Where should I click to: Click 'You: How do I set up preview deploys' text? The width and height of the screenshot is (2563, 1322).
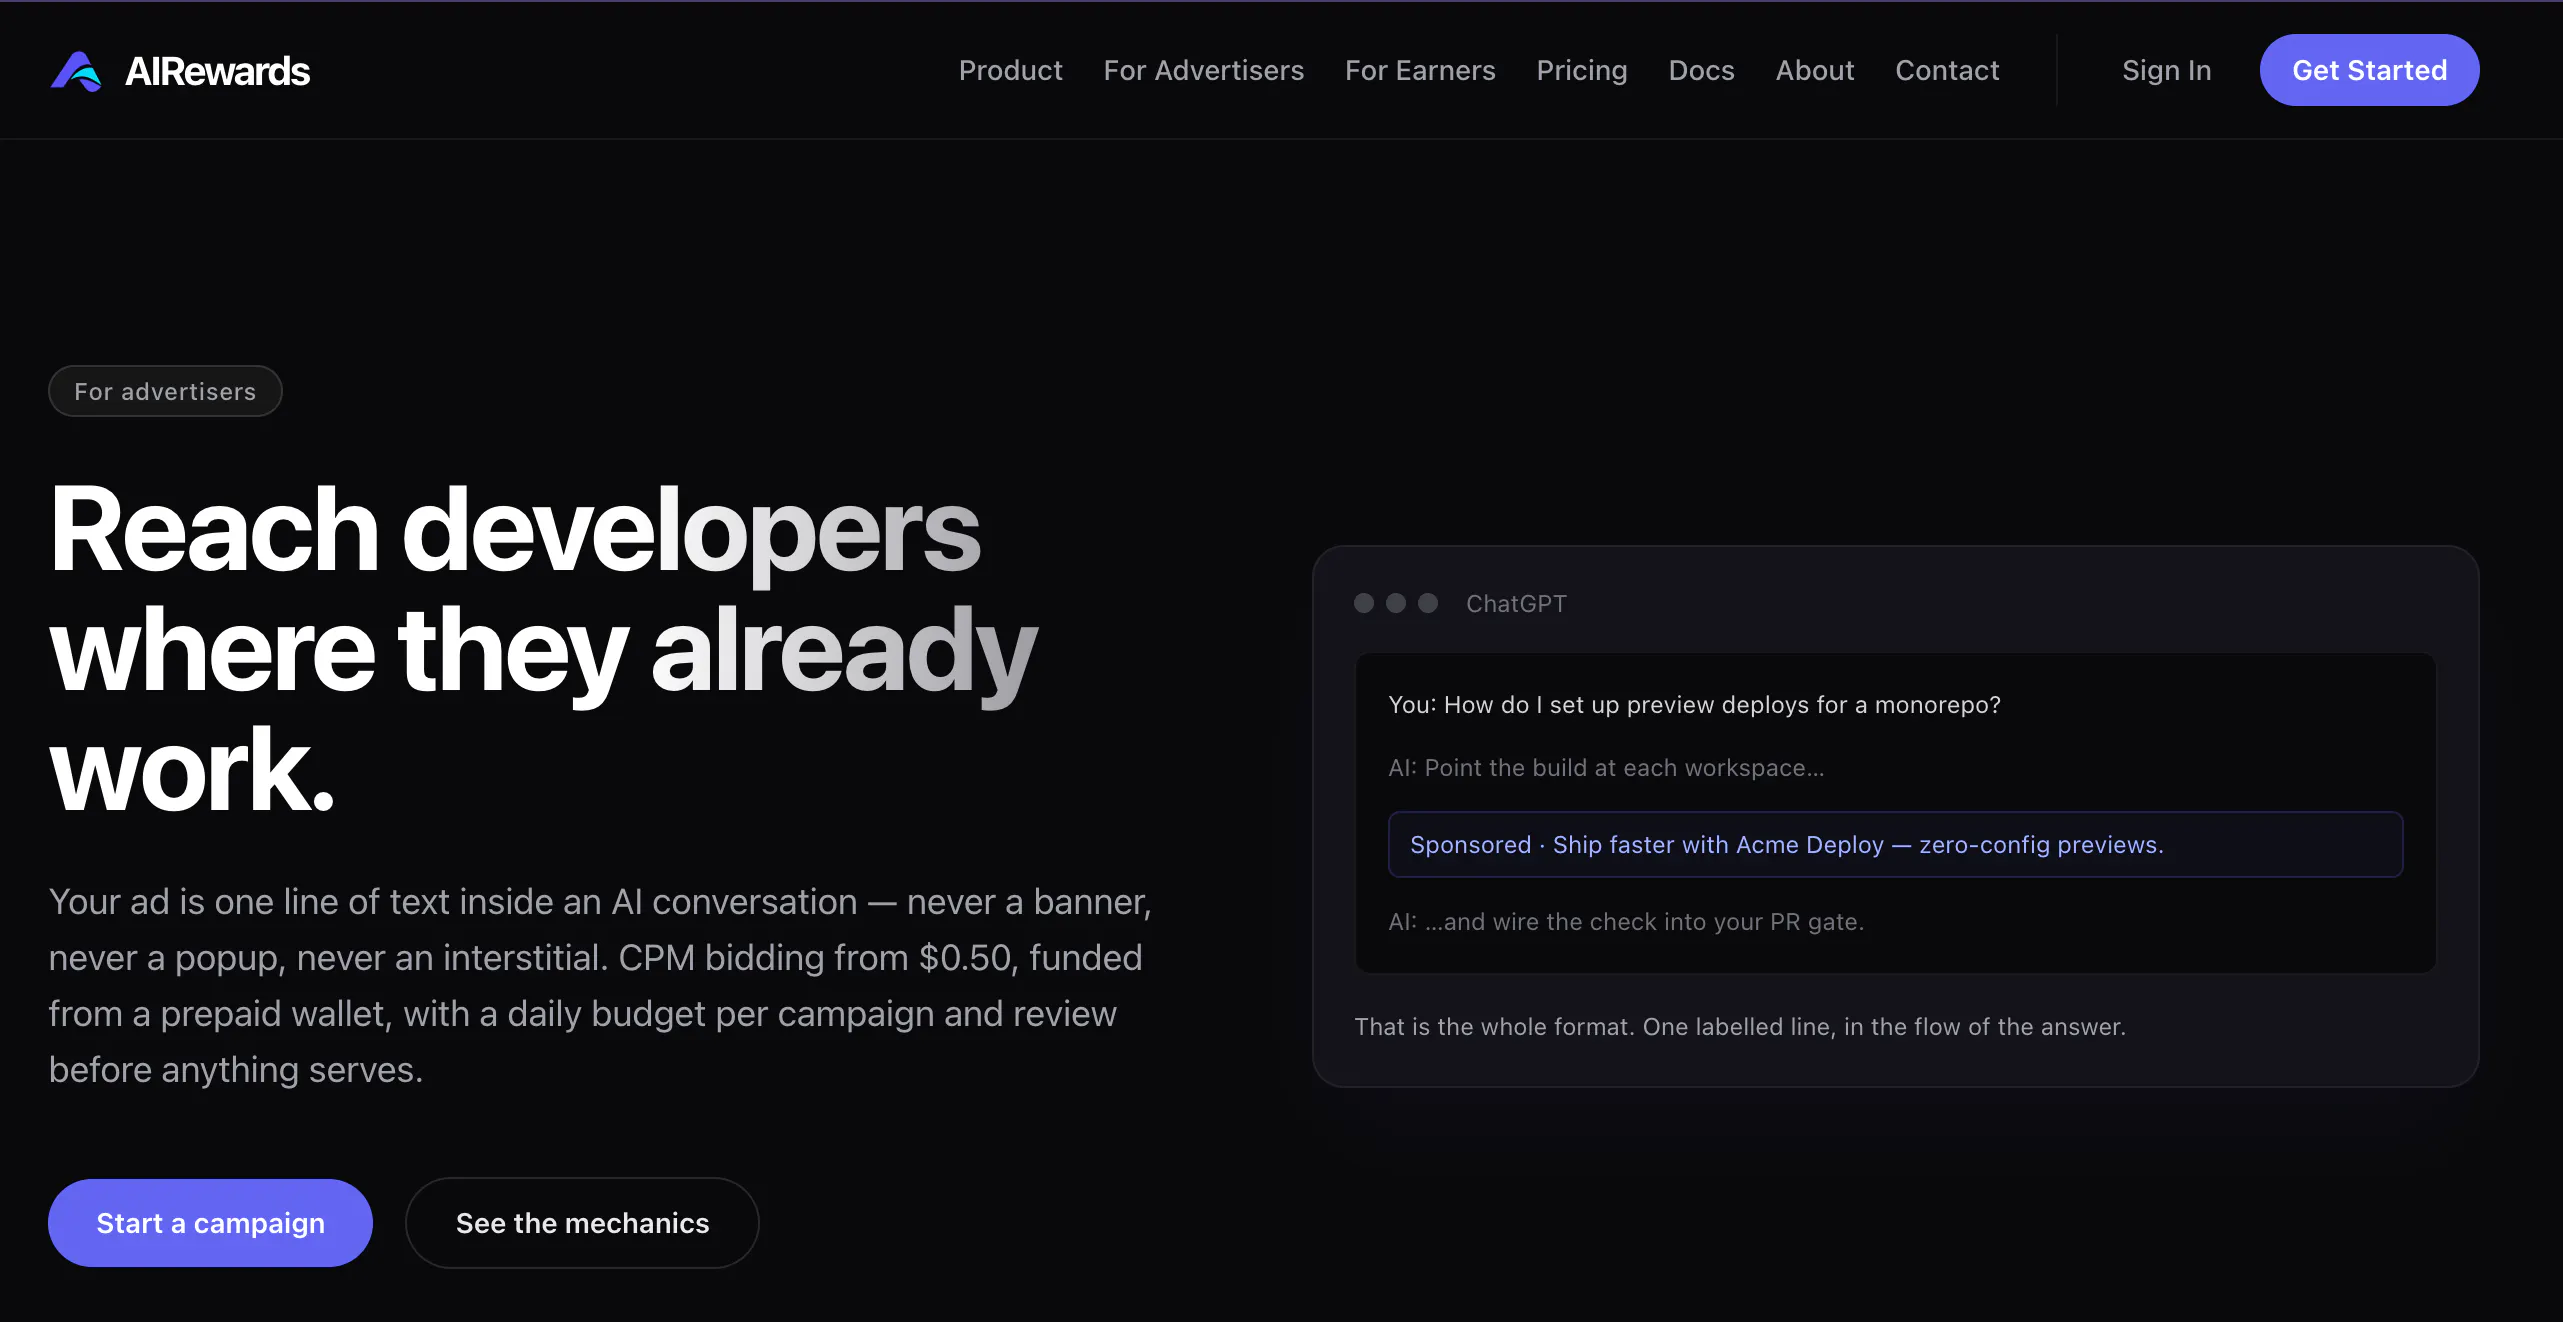coord(1694,704)
